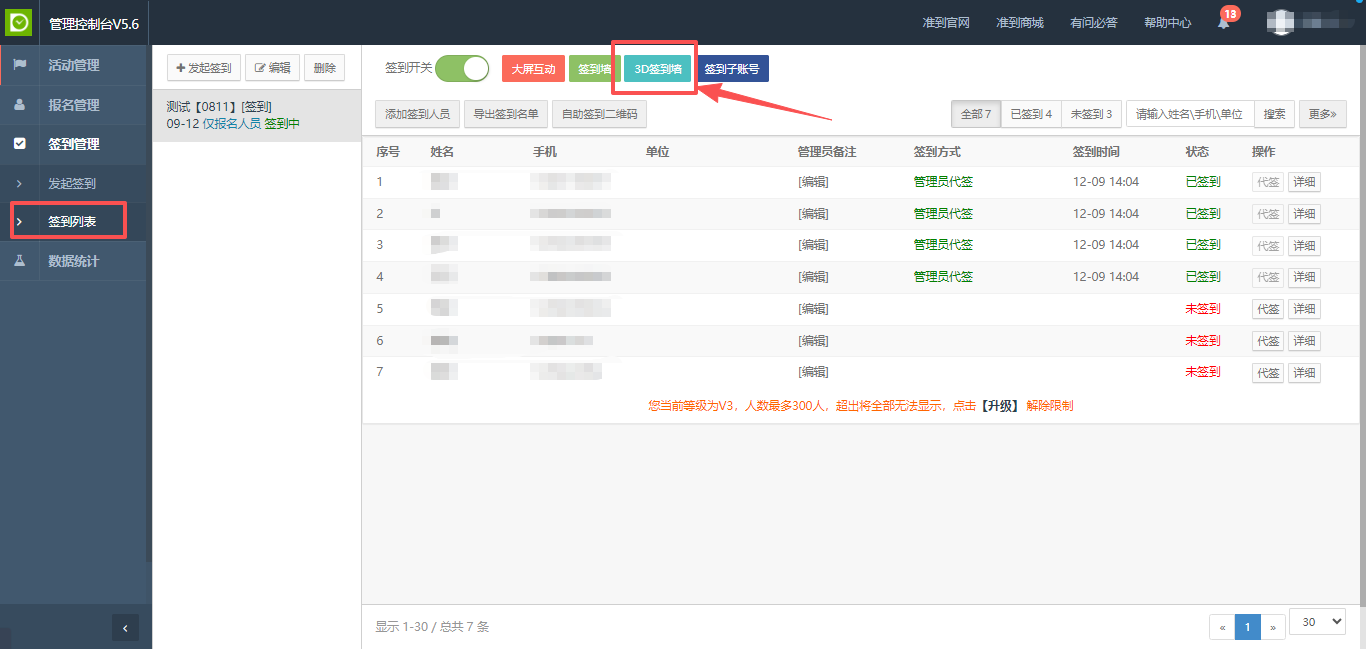This screenshot has width=1366, height=649.
Task: Open the notification bell with 13 badge
Action: tap(1223, 23)
